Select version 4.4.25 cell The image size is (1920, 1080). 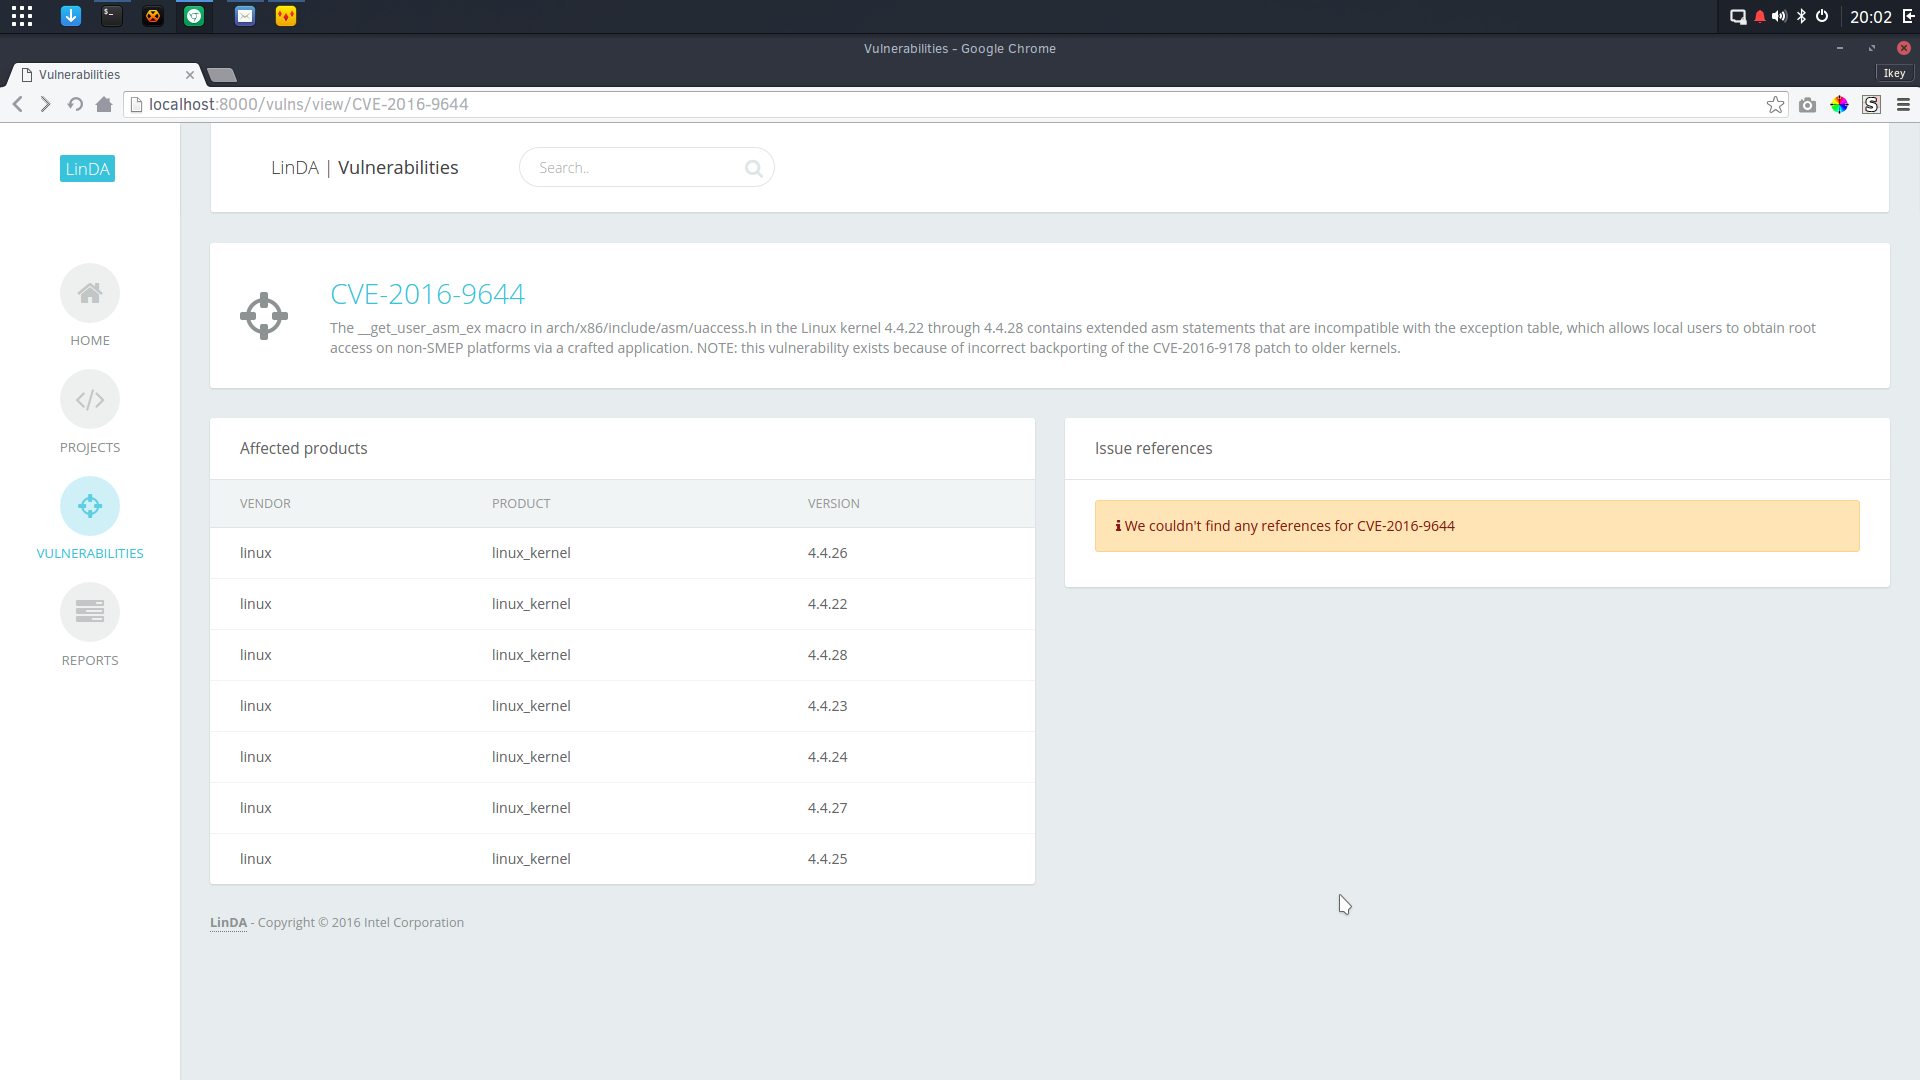pyautogui.click(x=827, y=859)
